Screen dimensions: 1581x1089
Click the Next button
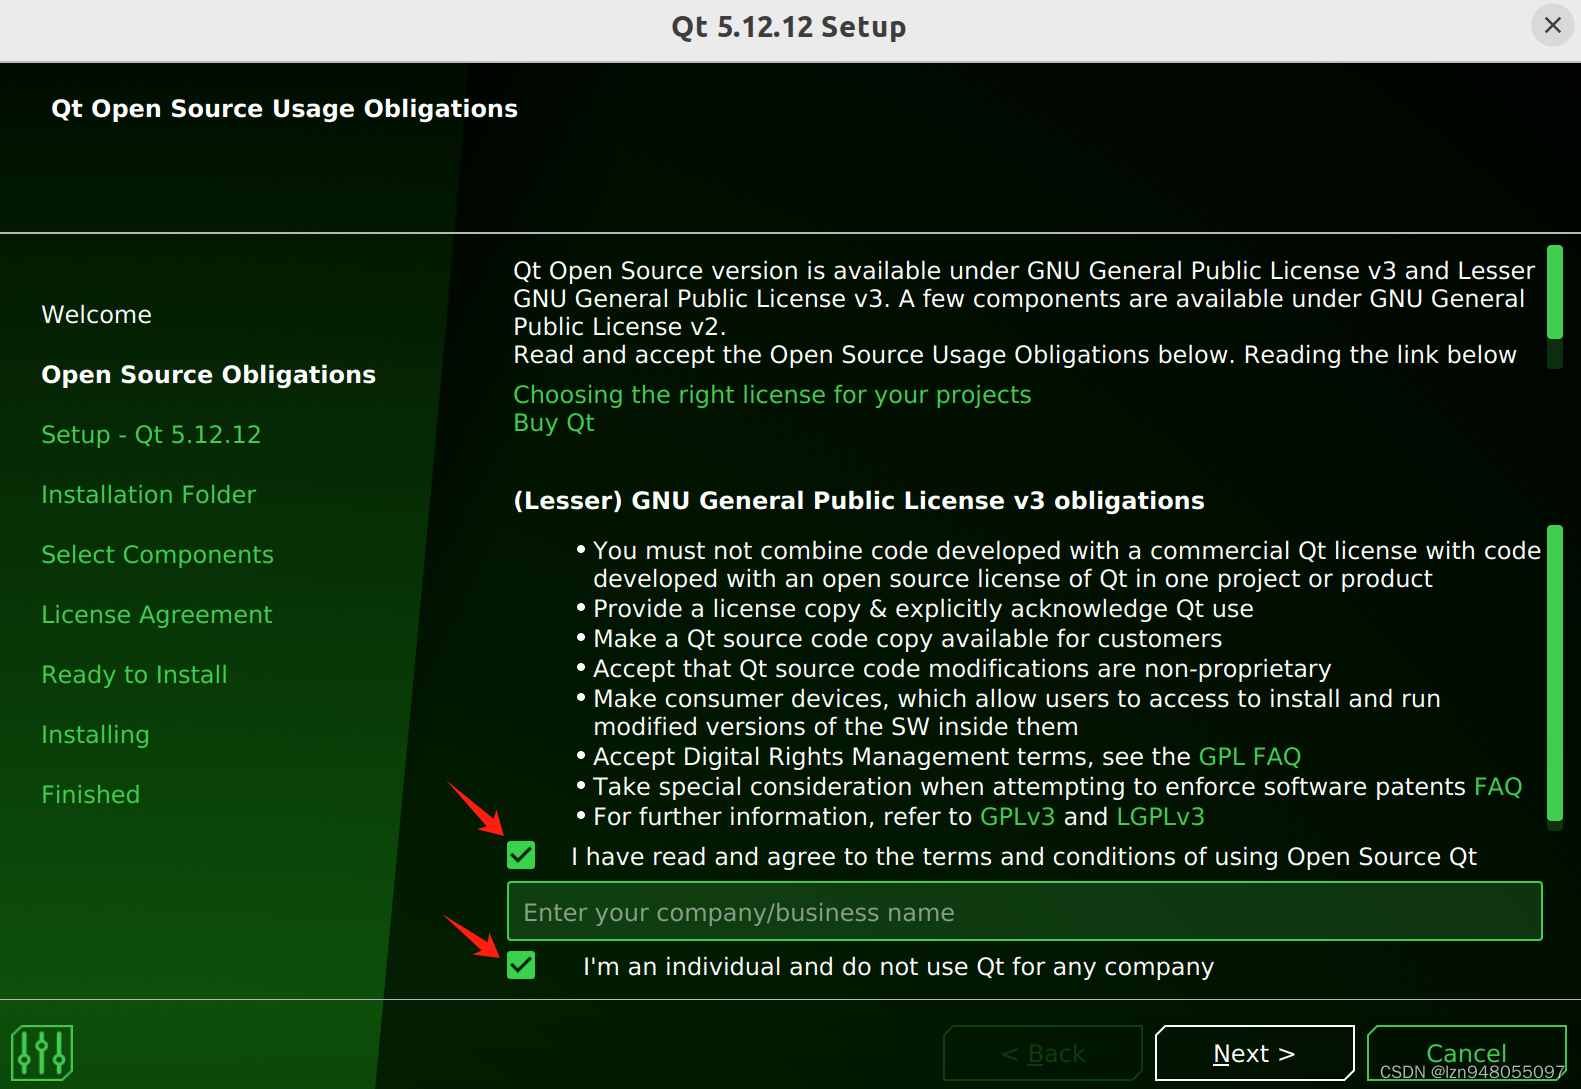pos(1254,1053)
